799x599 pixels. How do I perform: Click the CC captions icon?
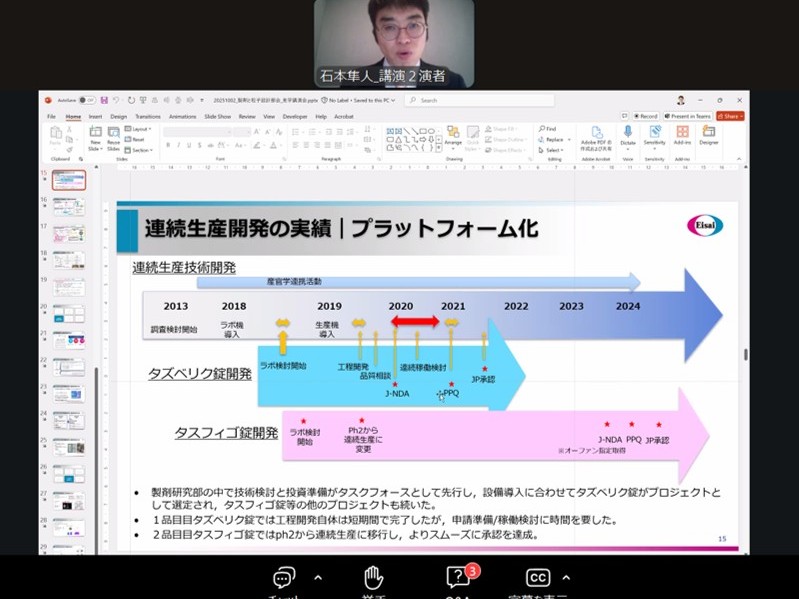point(538,578)
